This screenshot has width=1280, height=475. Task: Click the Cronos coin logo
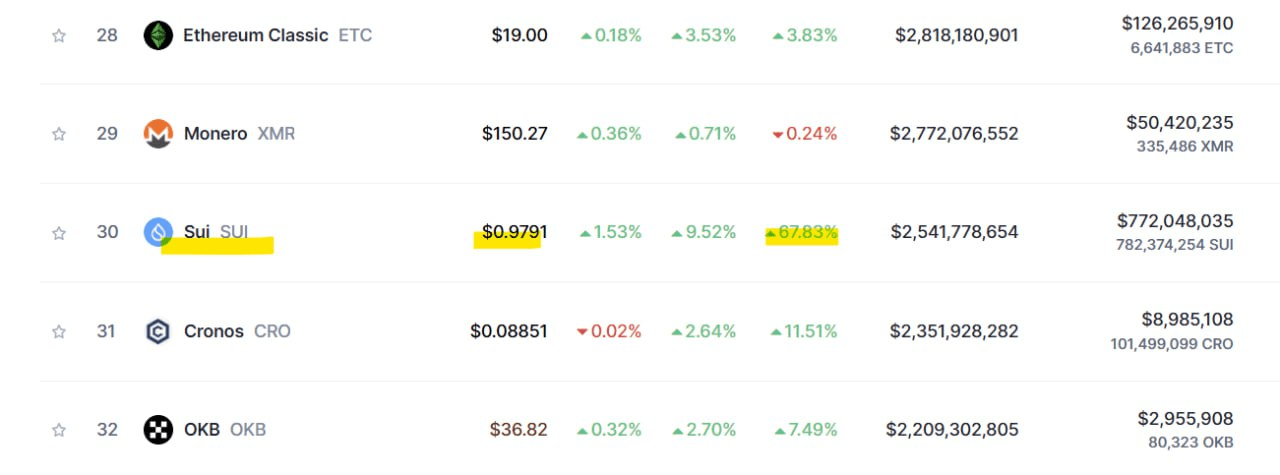pyautogui.click(x=158, y=331)
